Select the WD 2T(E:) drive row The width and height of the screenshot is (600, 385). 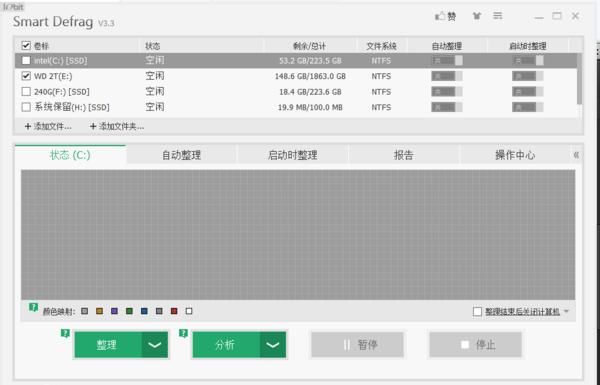tap(296, 76)
